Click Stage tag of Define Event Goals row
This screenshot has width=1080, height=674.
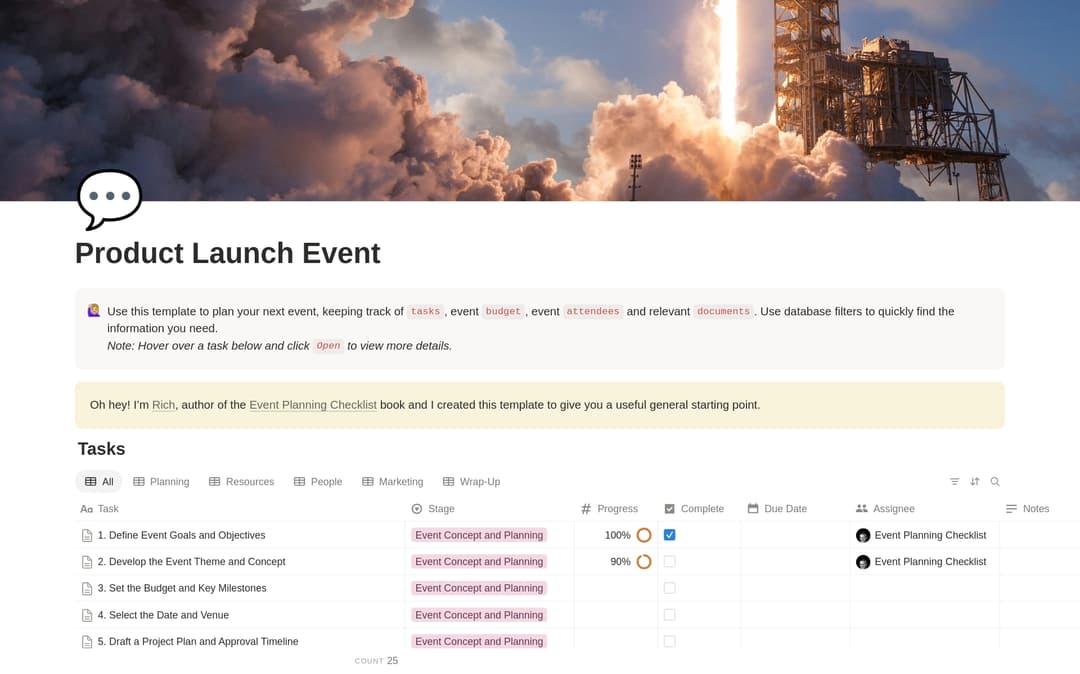(x=479, y=535)
